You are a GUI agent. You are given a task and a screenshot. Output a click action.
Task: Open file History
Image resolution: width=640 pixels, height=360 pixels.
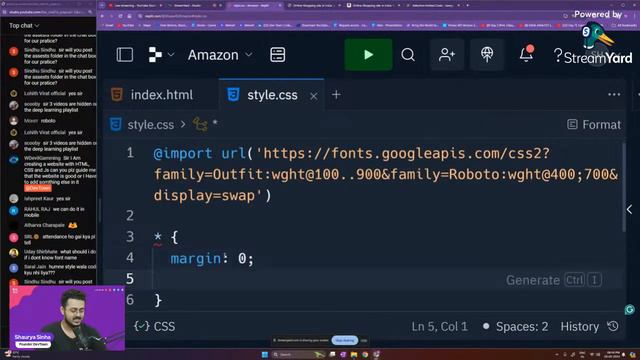click(x=589, y=326)
